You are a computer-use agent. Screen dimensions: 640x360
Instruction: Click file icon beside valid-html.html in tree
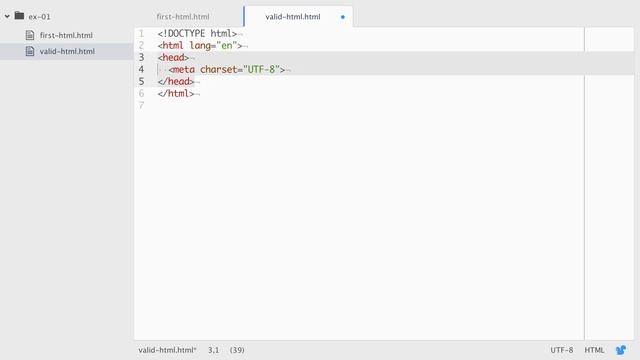click(x=30, y=51)
